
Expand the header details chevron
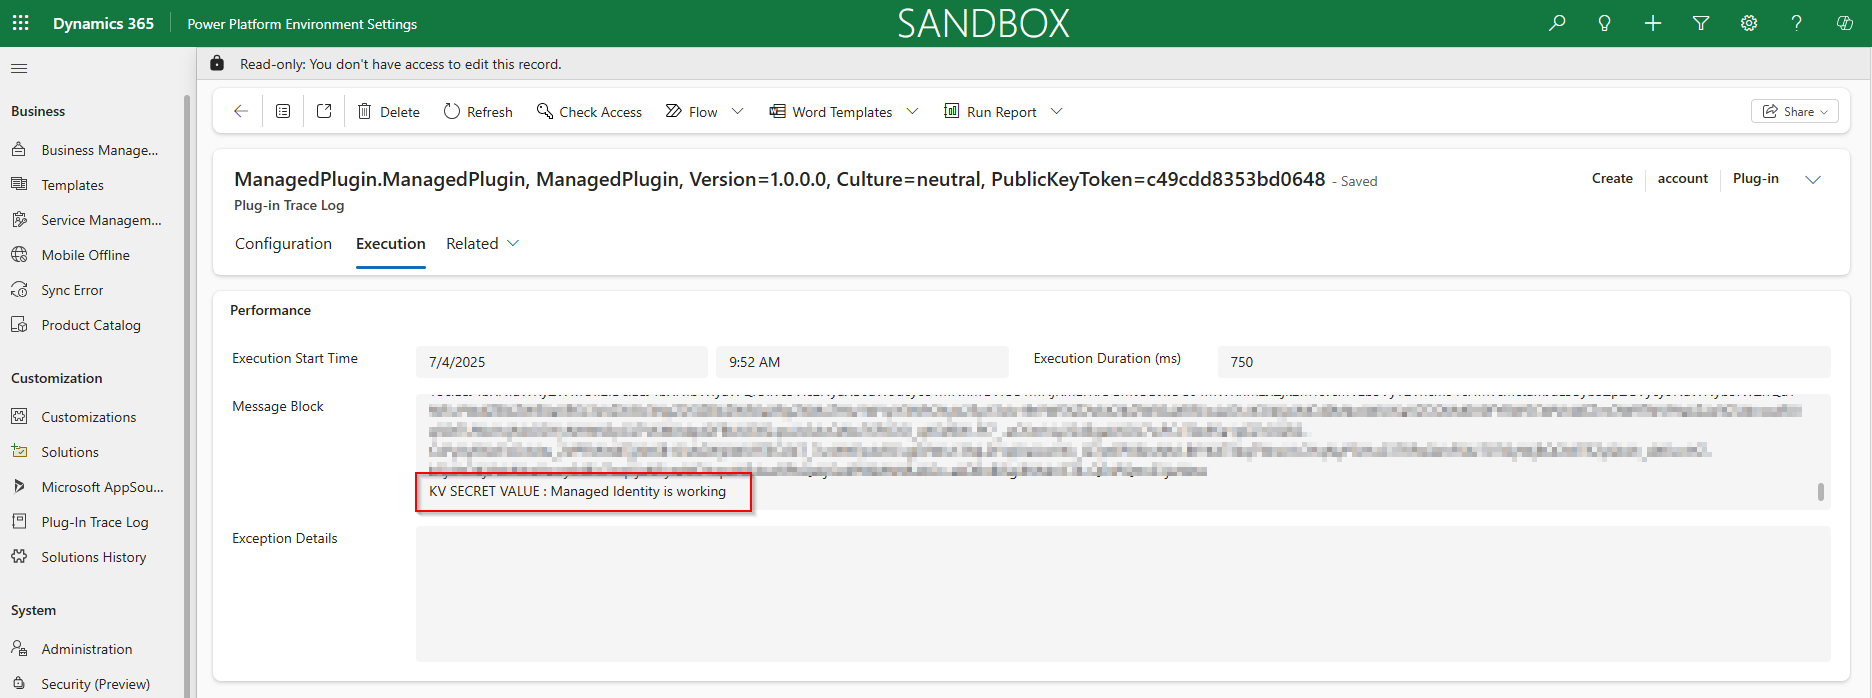click(x=1813, y=180)
